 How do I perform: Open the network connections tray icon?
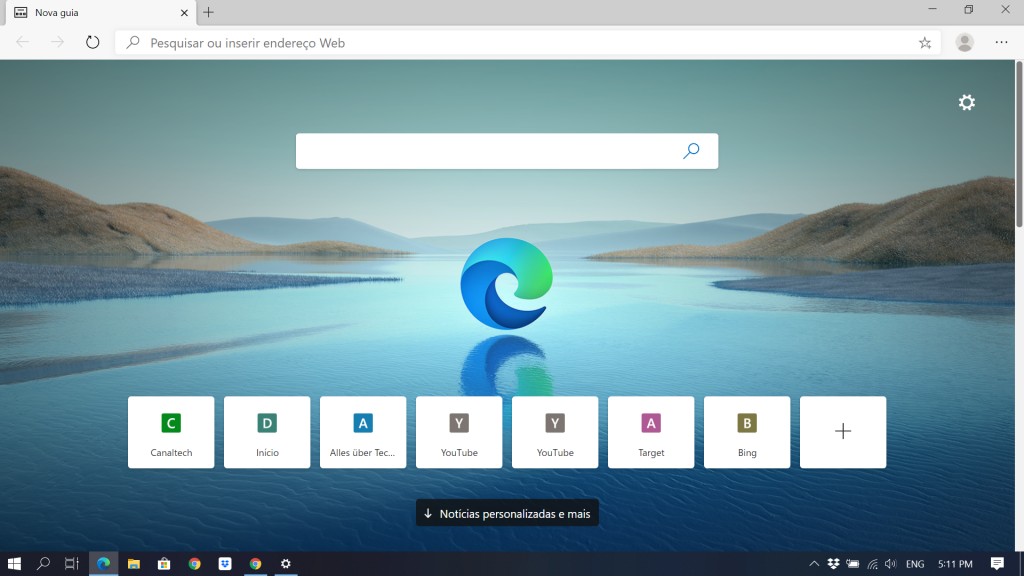[872, 564]
